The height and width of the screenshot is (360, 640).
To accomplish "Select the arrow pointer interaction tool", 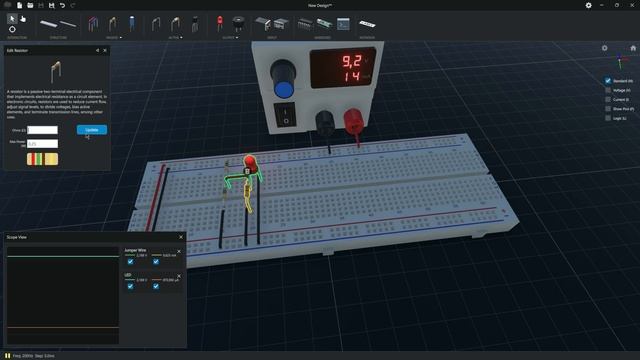I will point(12,18).
